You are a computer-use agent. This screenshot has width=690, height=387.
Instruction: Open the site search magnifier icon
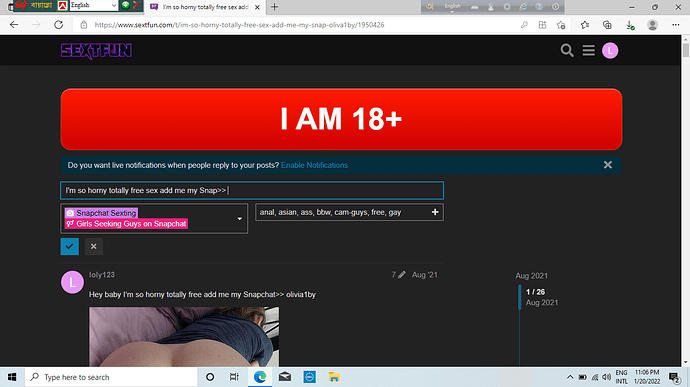pyautogui.click(x=567, y=51)
